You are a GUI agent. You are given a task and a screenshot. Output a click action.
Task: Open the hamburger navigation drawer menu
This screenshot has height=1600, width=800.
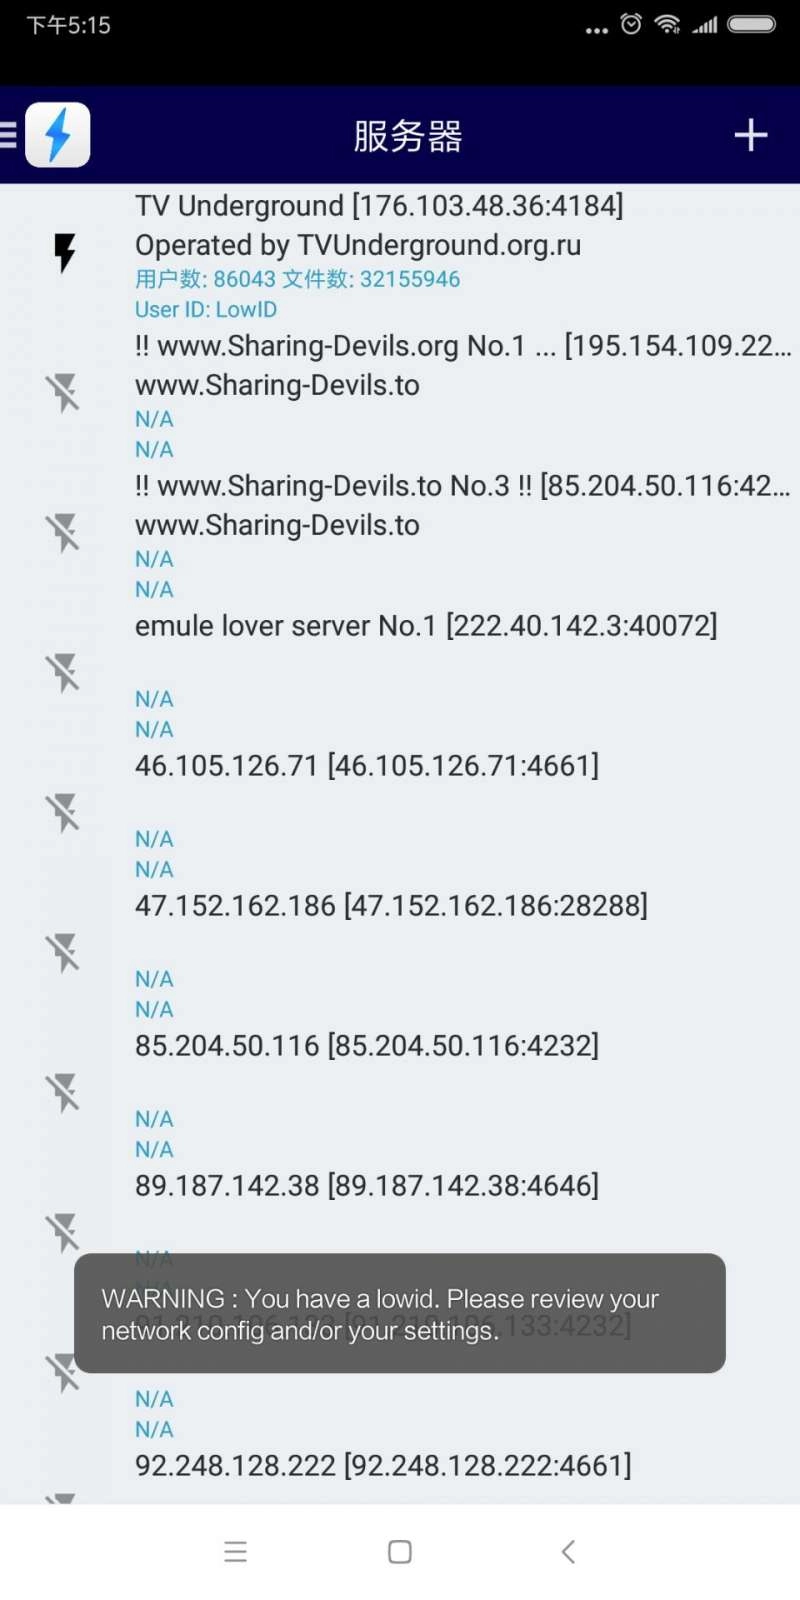pyautogui.click(x=9, y=135)
